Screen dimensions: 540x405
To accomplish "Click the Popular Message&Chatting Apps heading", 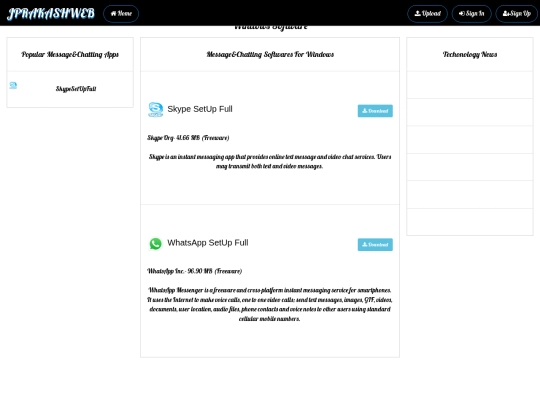I will pyautogui.click(x=70, y=54).
